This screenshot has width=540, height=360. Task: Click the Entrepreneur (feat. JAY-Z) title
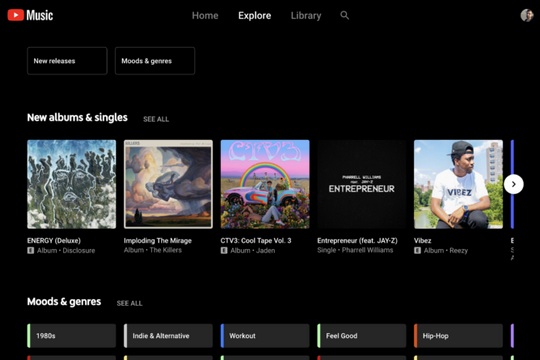[x=357, y=240]
